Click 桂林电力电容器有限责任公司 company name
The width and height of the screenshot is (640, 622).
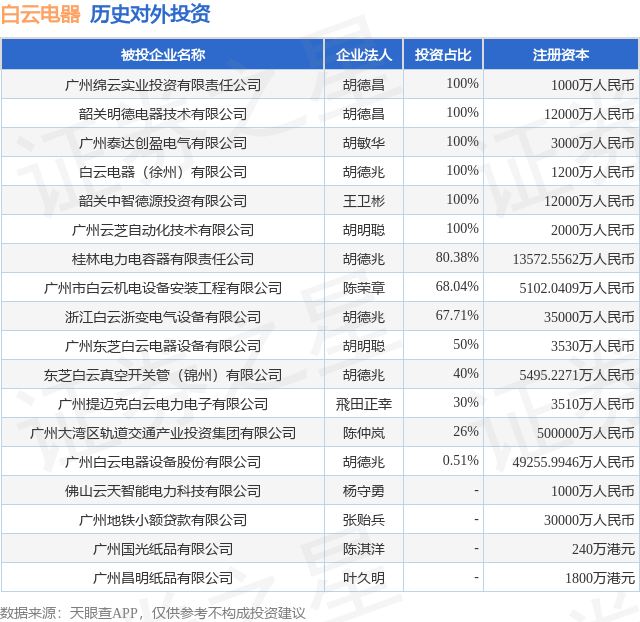pyautogui.click(x=163, y=259)
